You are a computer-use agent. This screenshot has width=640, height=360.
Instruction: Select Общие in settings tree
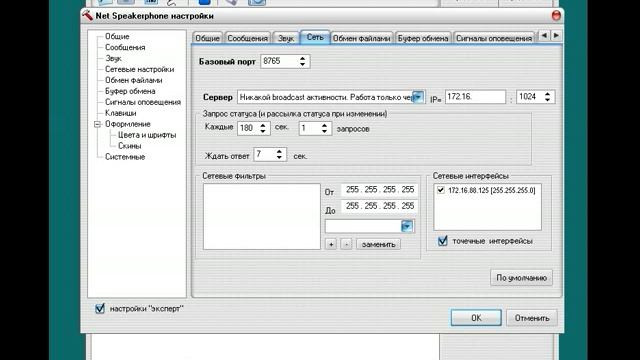[x=117, y=36]
